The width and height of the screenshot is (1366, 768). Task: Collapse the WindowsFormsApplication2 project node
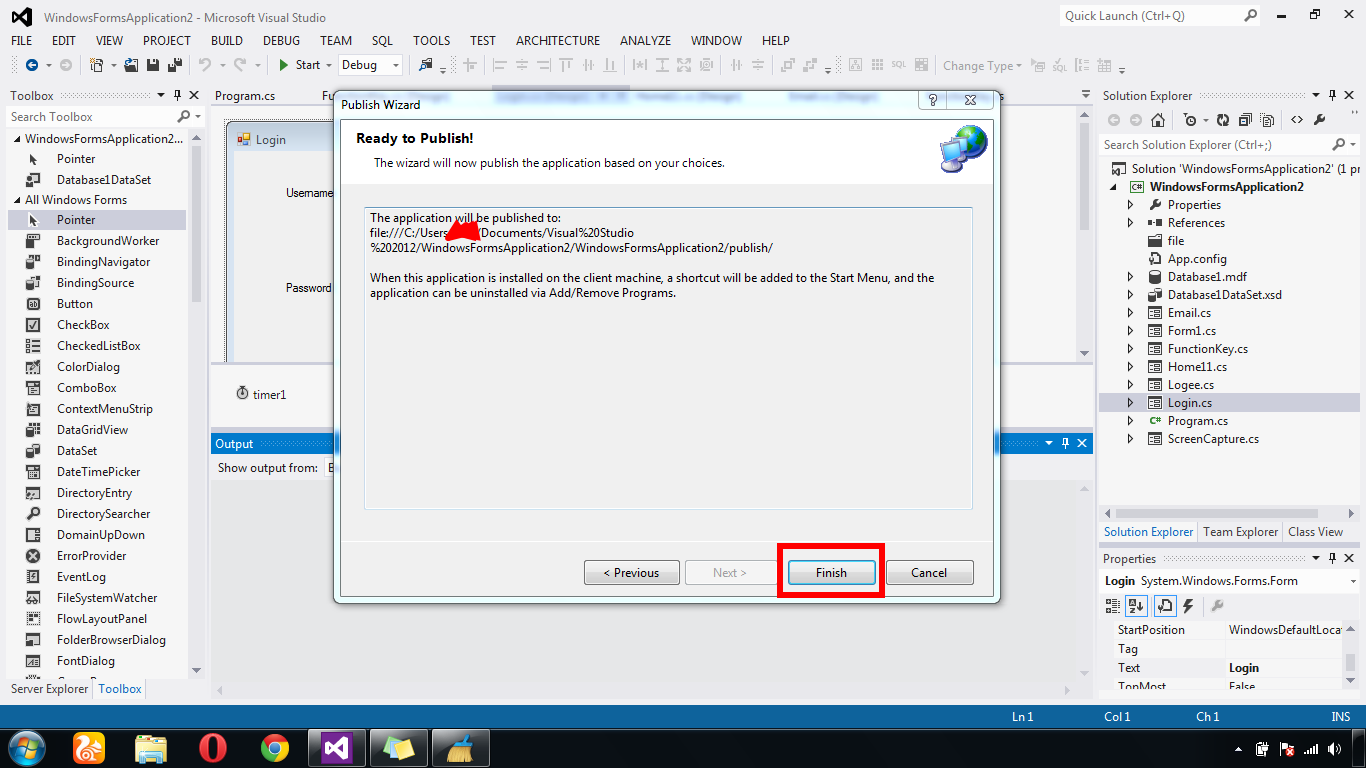1115,187
